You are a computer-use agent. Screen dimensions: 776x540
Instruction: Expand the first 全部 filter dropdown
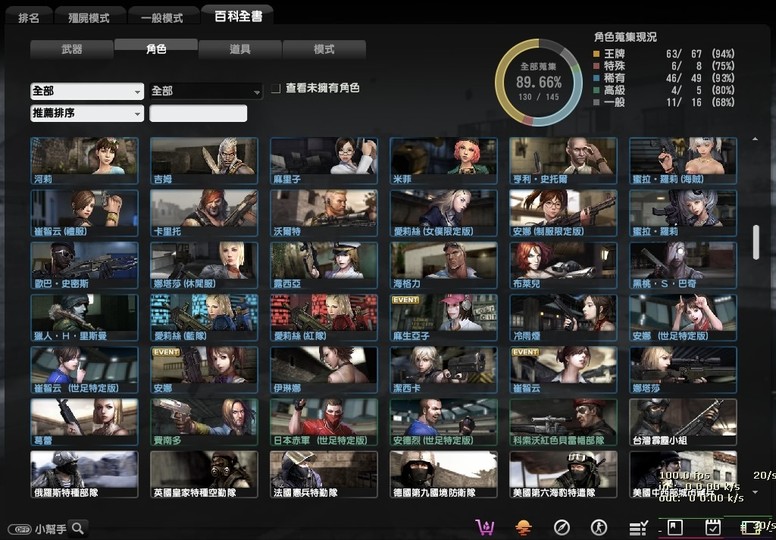pyautogui.click(x=87, y=91)
